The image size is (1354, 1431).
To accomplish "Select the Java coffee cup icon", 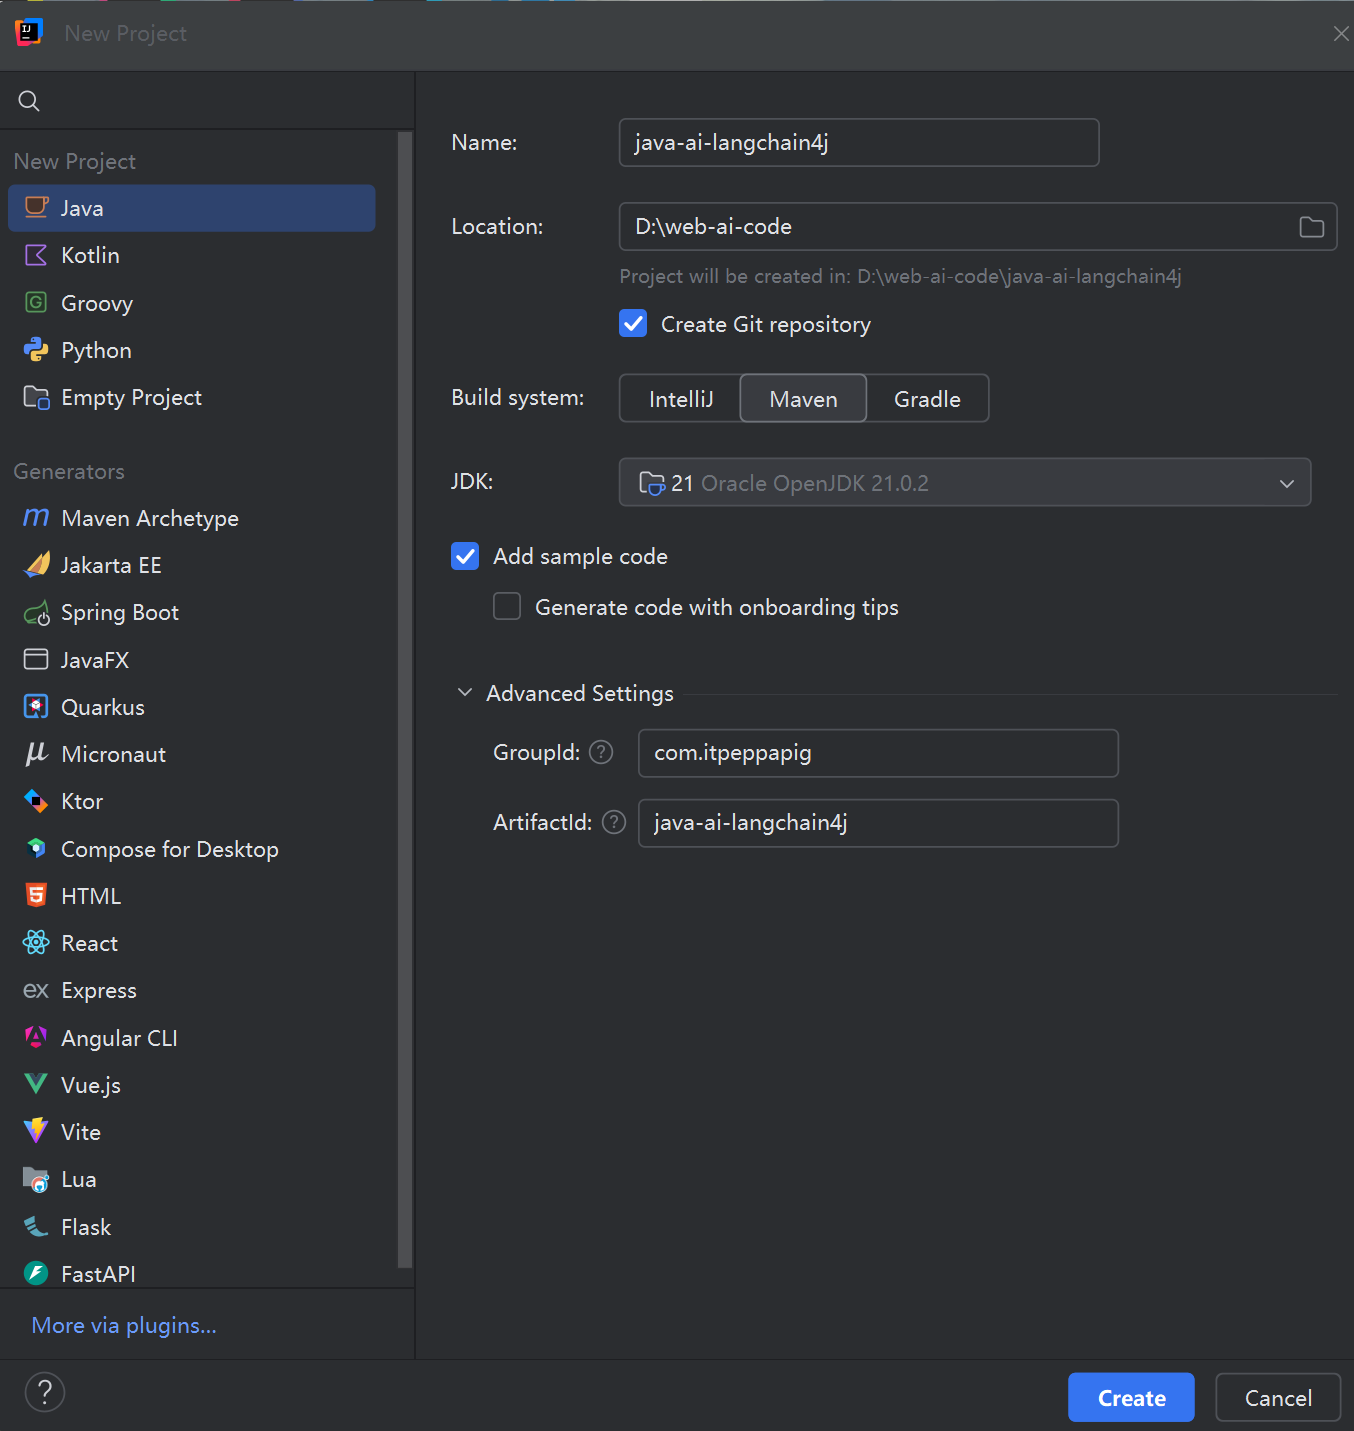I will pos(36,207).
